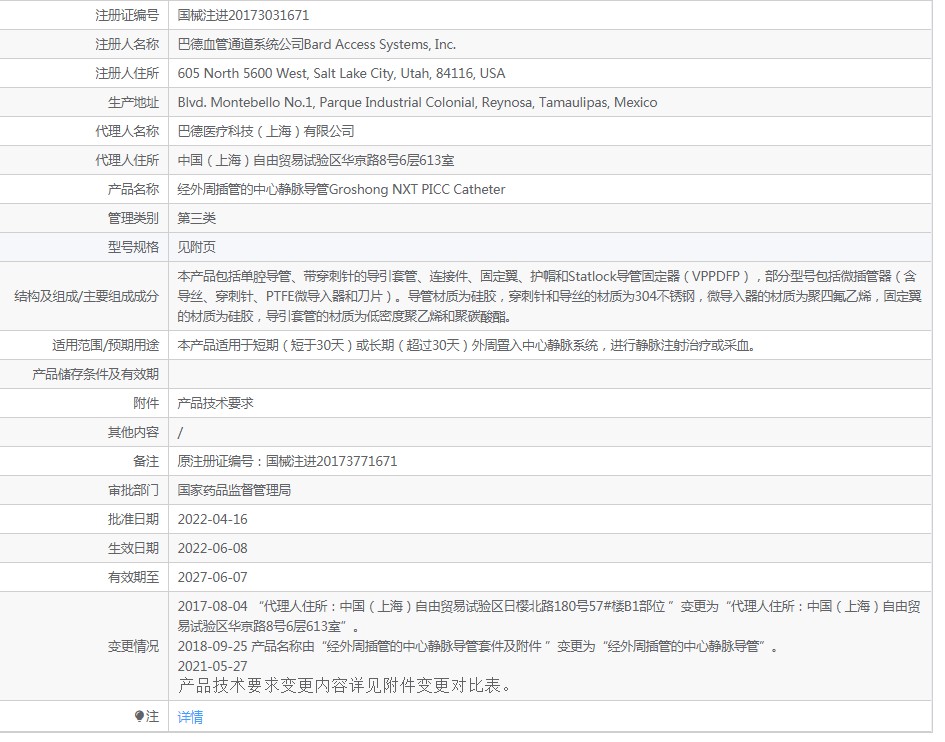Click the 备注 label
Screen dimensions: 945x742
tap(146, 461)
